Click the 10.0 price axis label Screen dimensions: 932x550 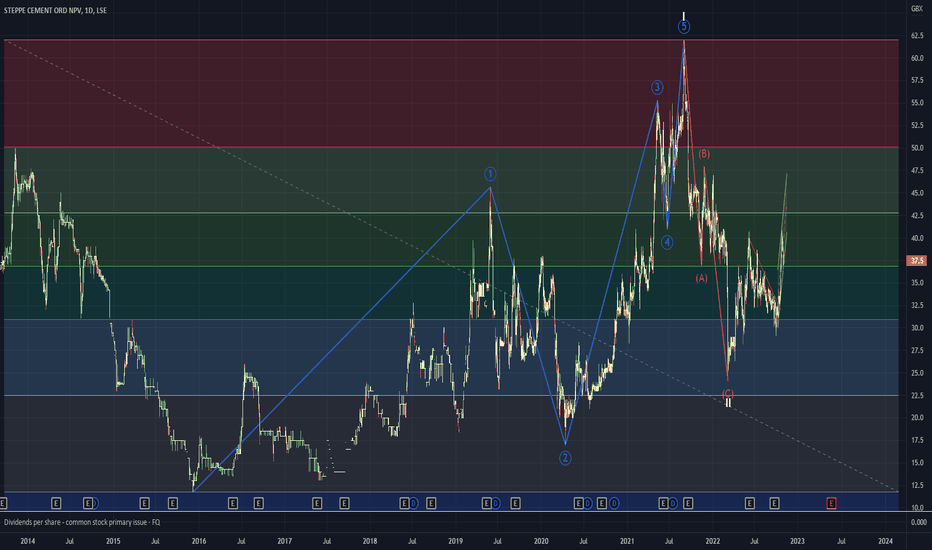(x=917, y=508)
